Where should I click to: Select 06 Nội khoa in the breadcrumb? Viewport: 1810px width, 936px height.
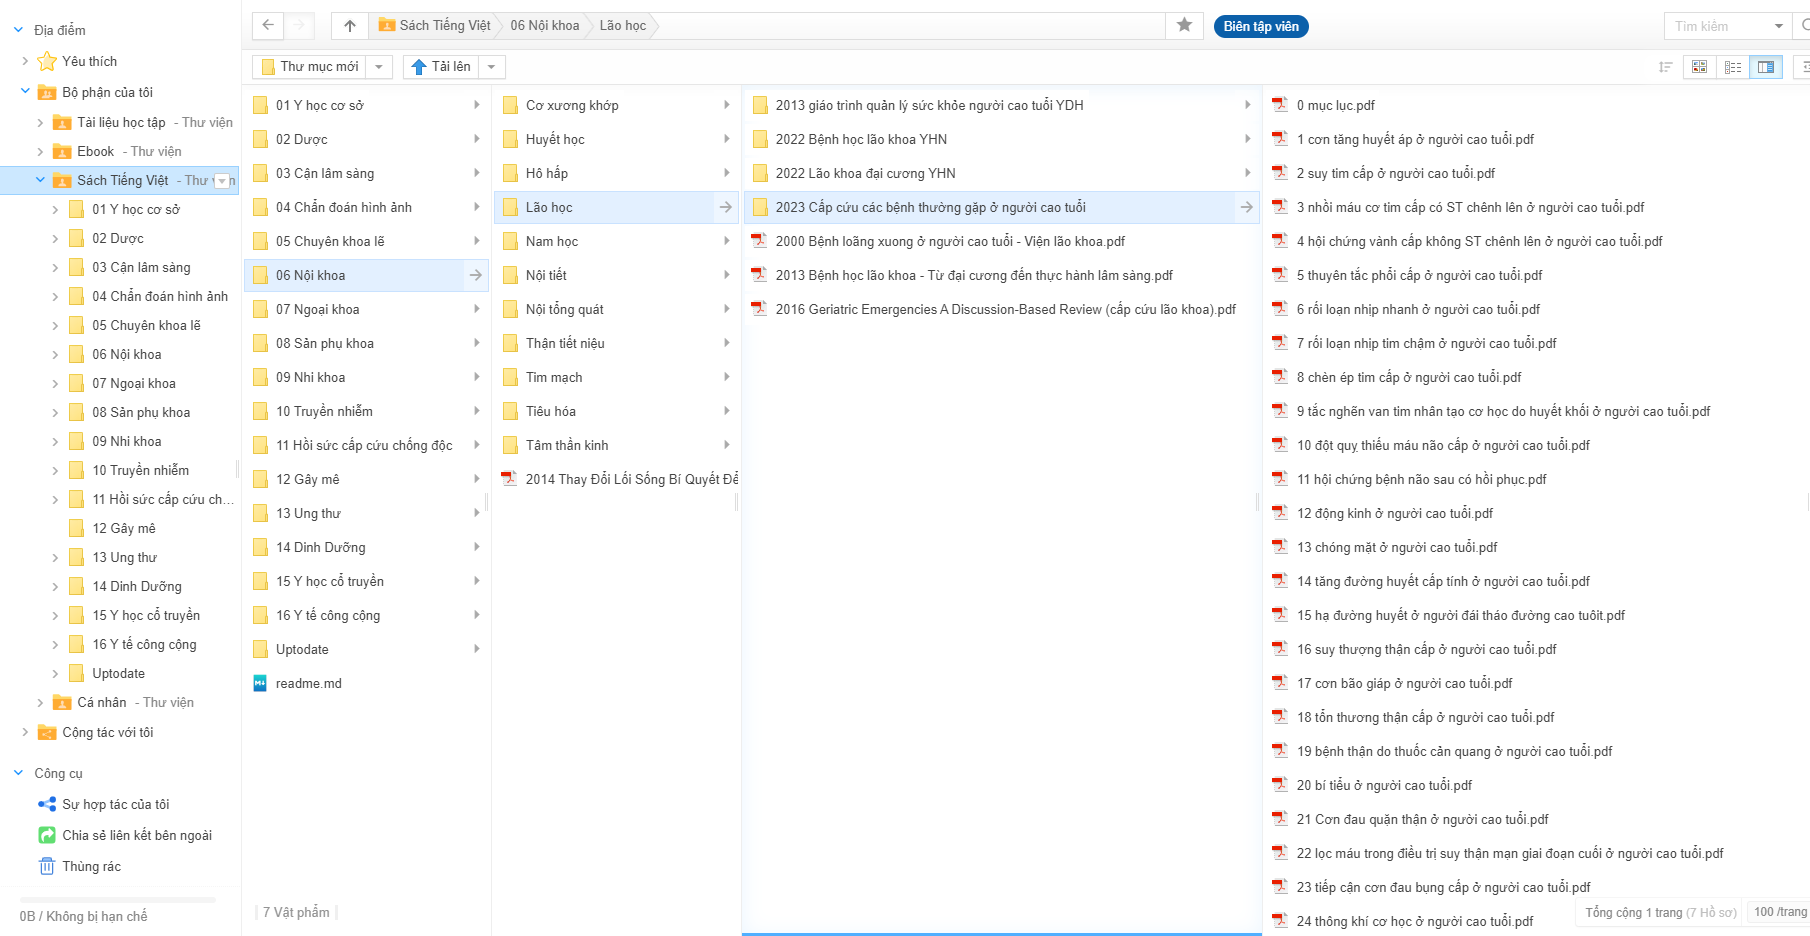pos(545,26)
